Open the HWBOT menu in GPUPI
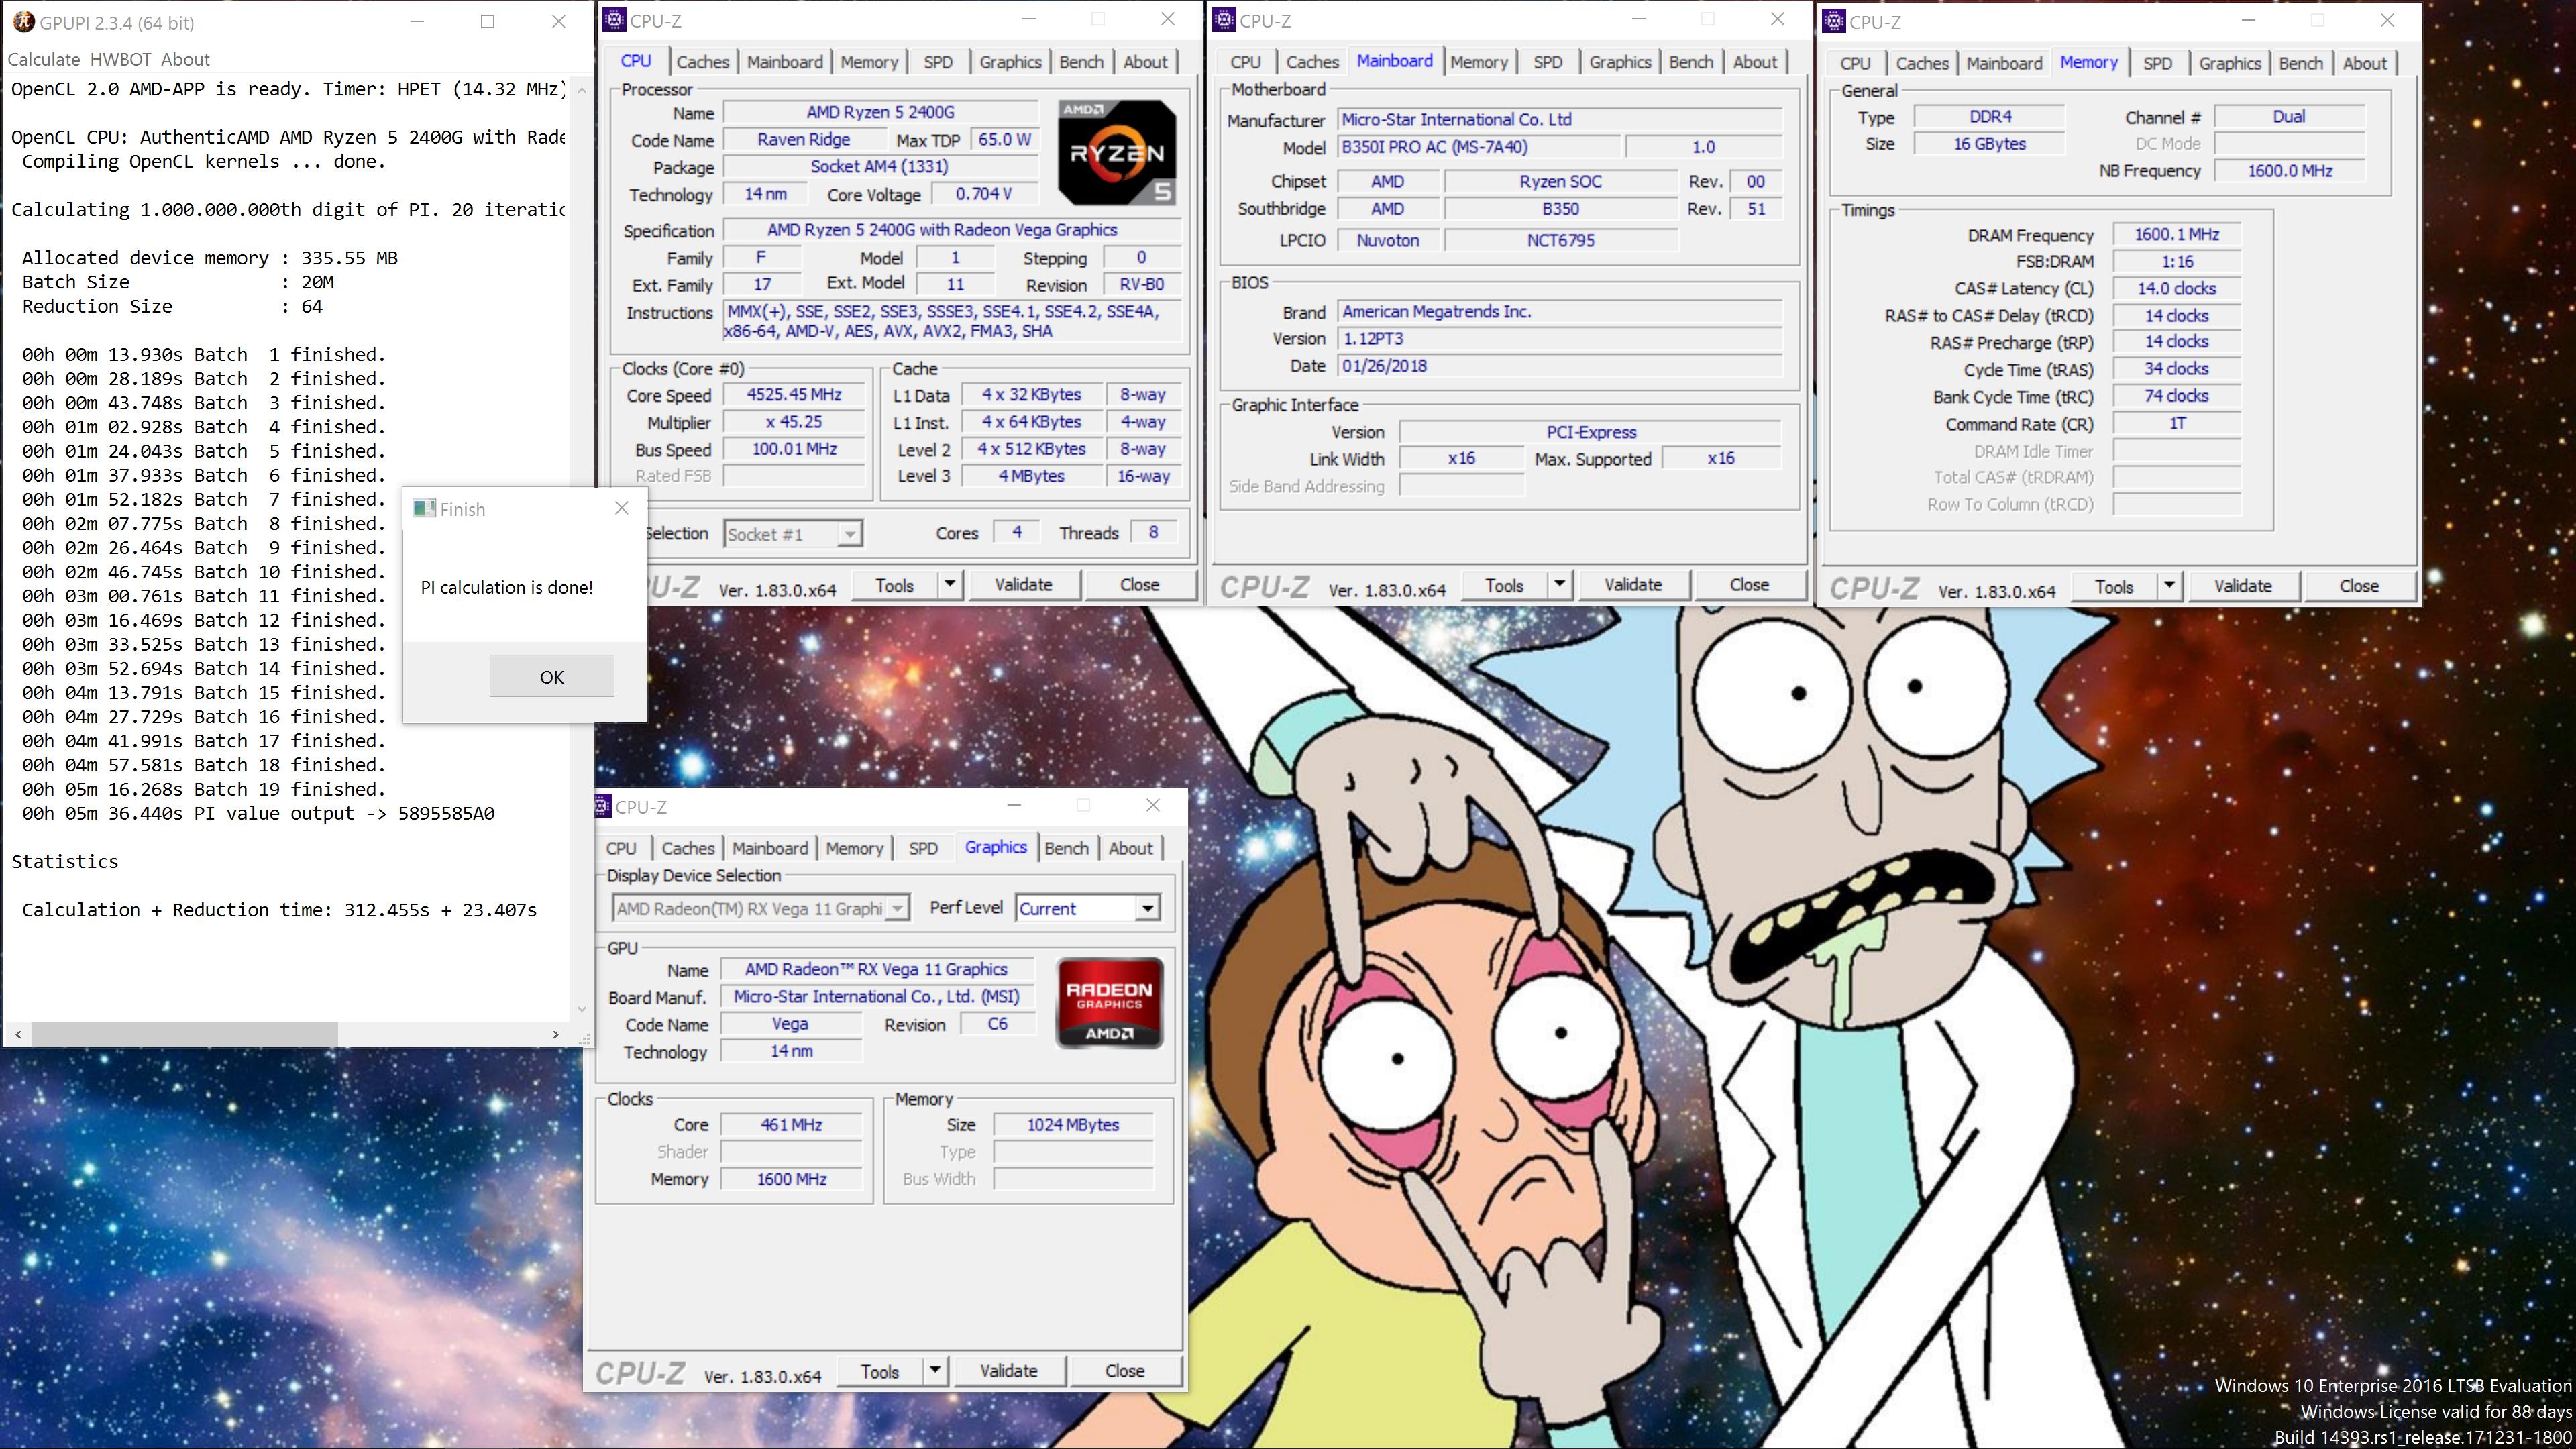This screenshot has width=2576, height=1449. tap(121, 59)
